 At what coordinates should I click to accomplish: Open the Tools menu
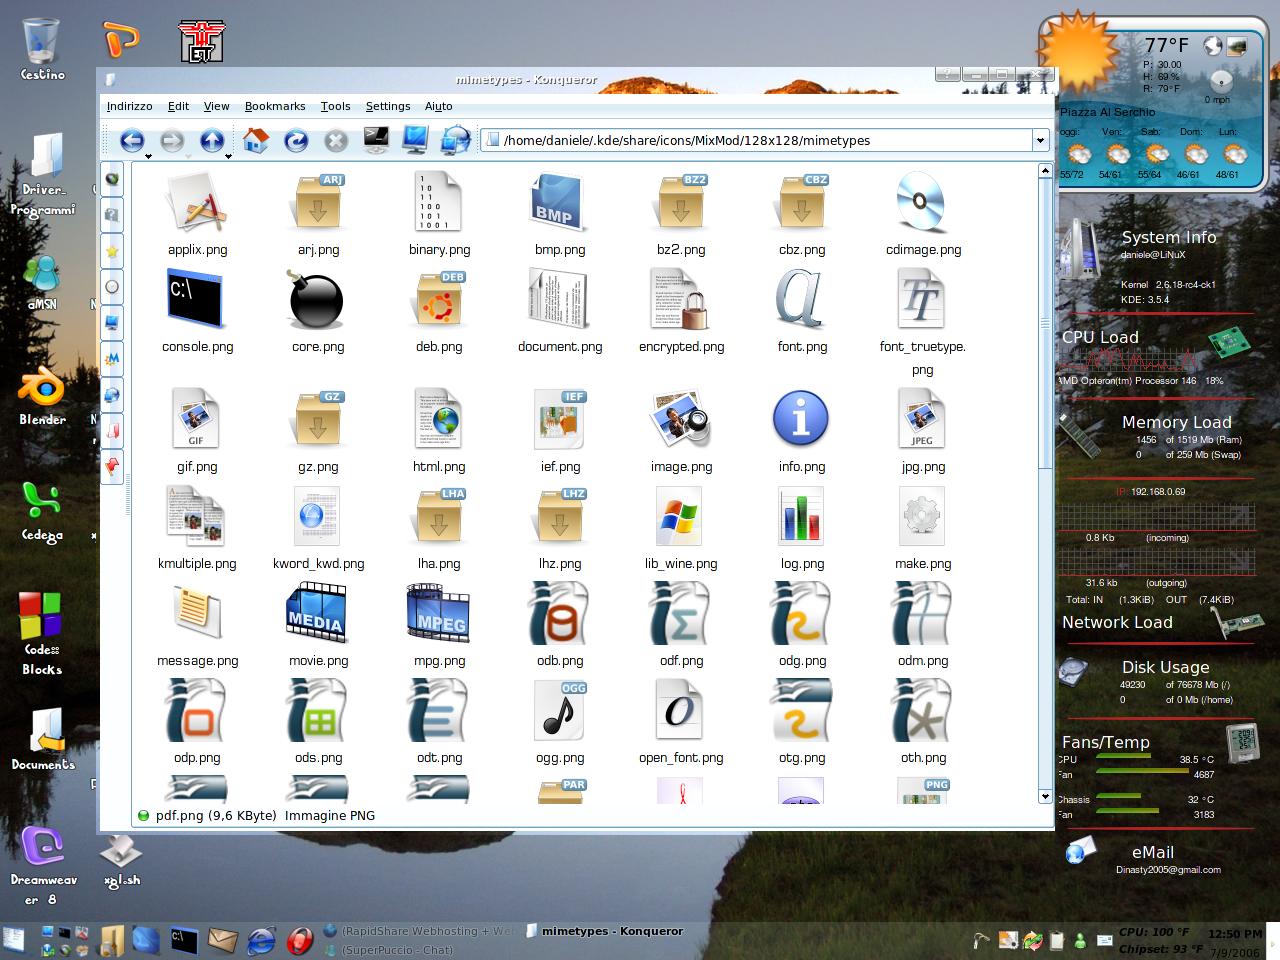pos(335,106)
